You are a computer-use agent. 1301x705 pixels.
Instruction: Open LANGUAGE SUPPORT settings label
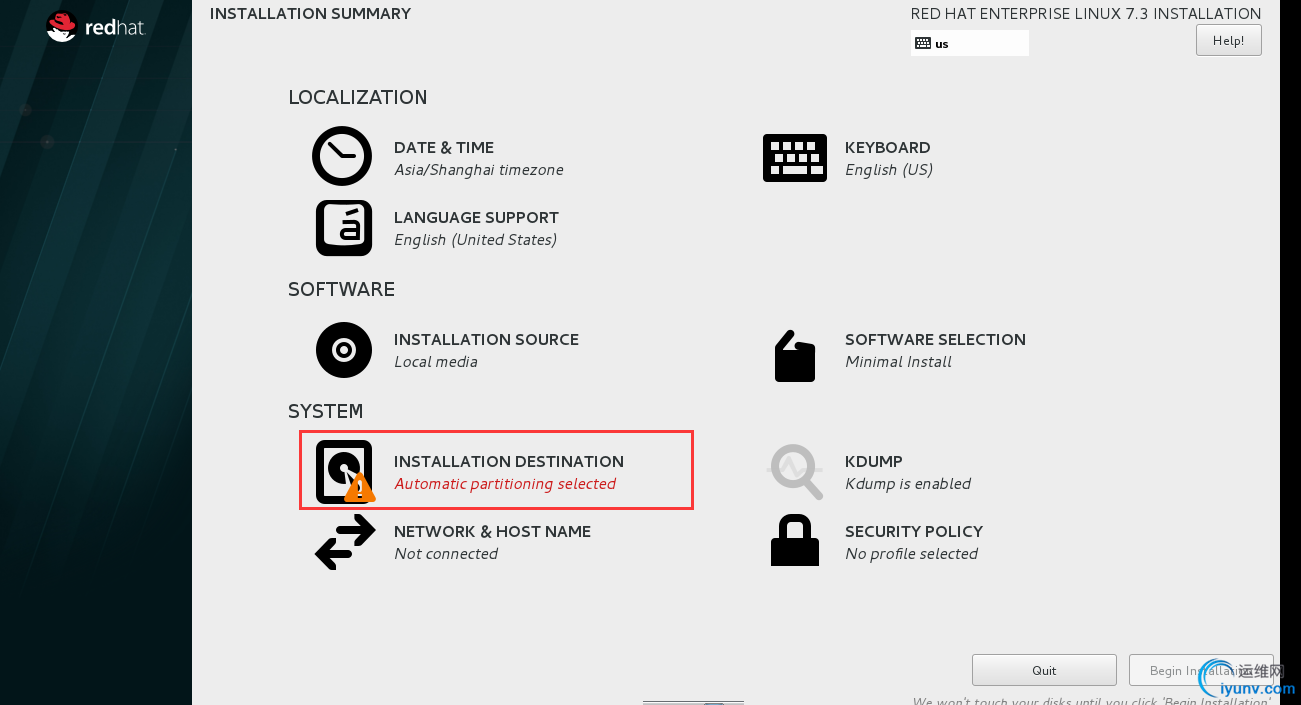click(476, 218)
